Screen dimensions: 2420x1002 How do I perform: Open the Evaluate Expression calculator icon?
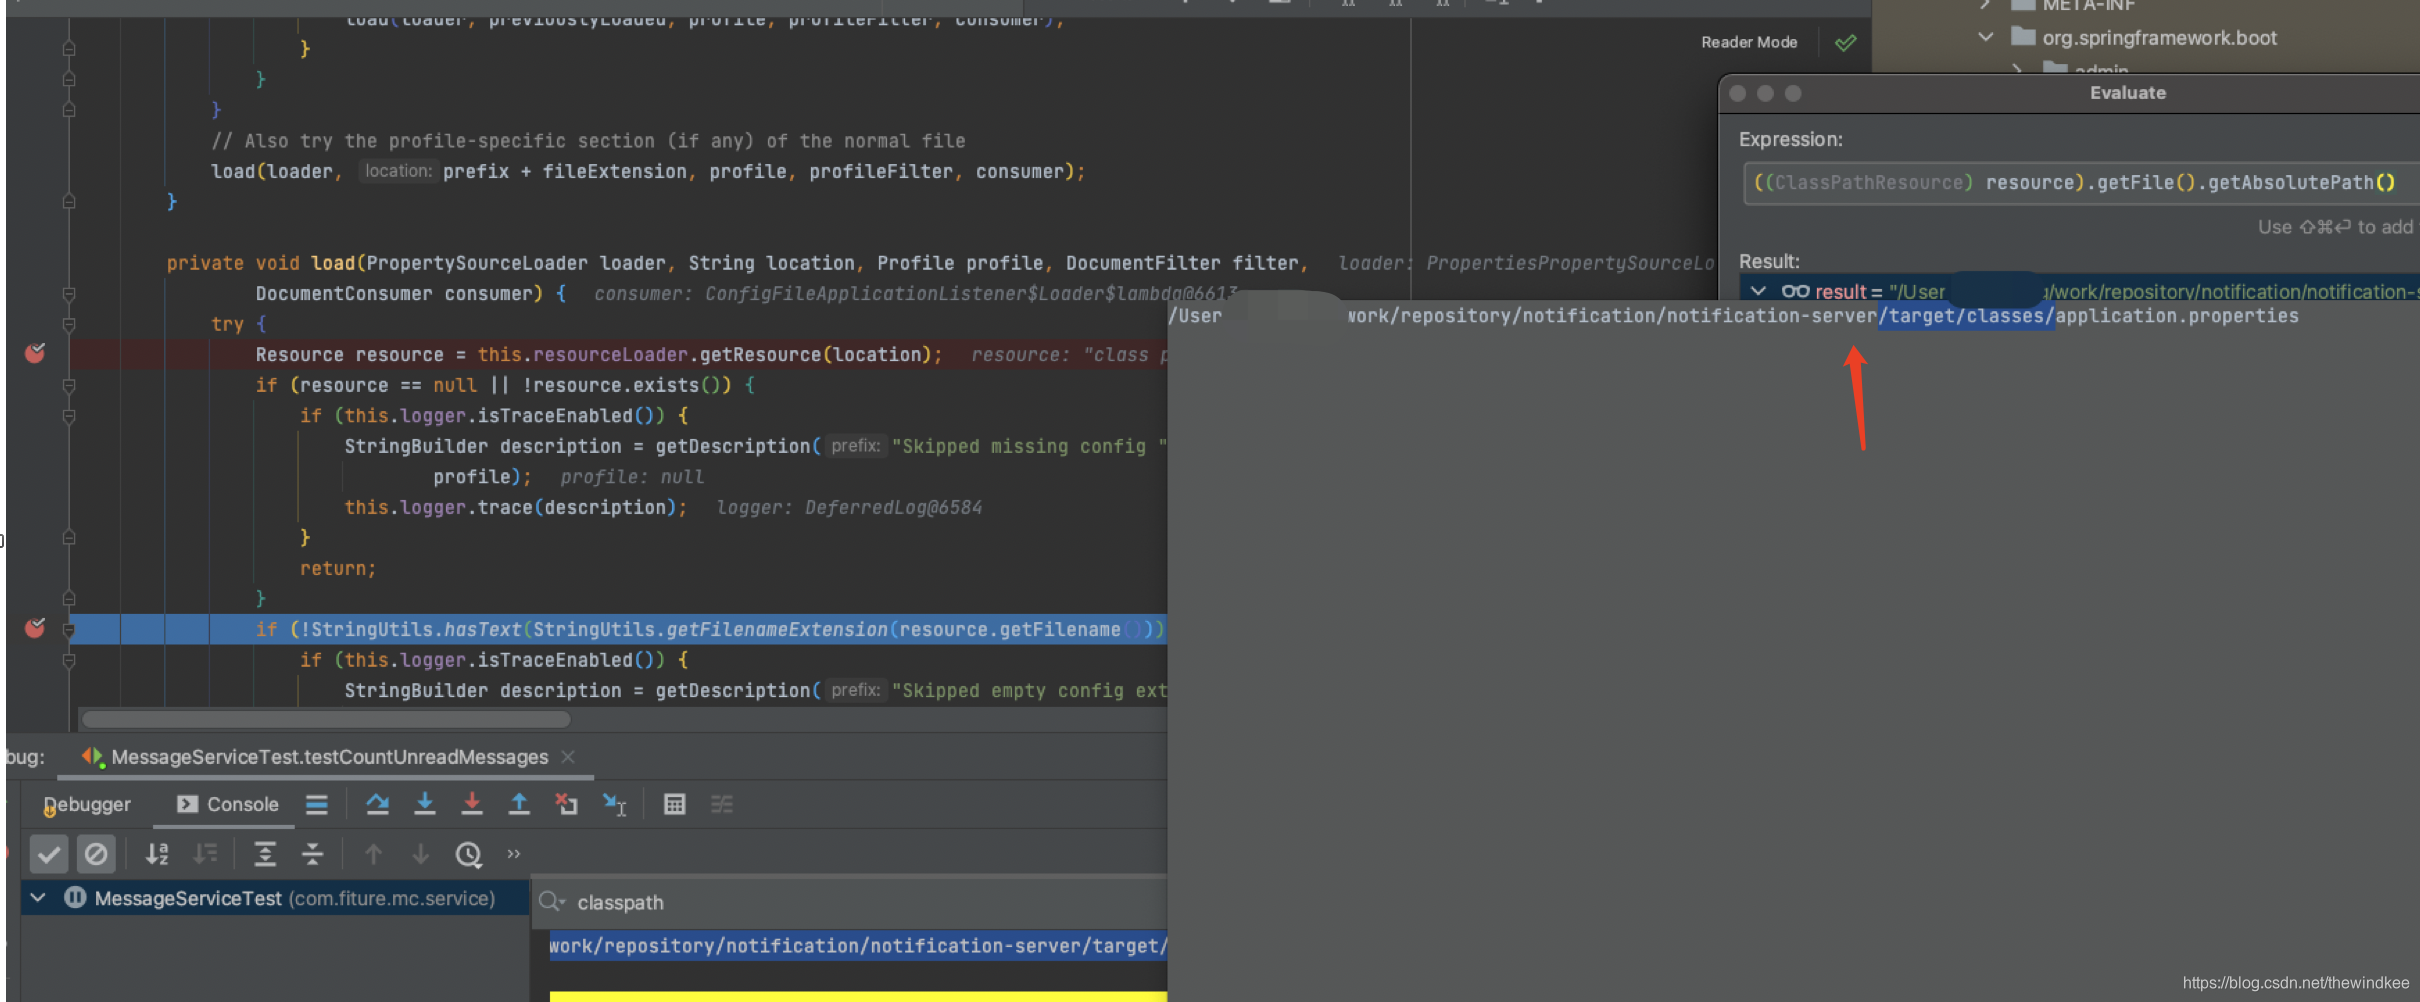click(x=675, y=804)
